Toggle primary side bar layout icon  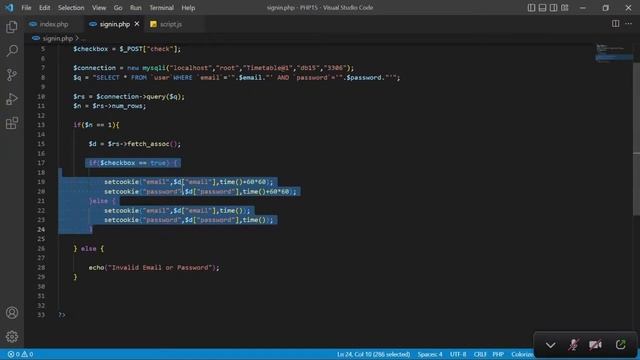(x=531, y=7)
